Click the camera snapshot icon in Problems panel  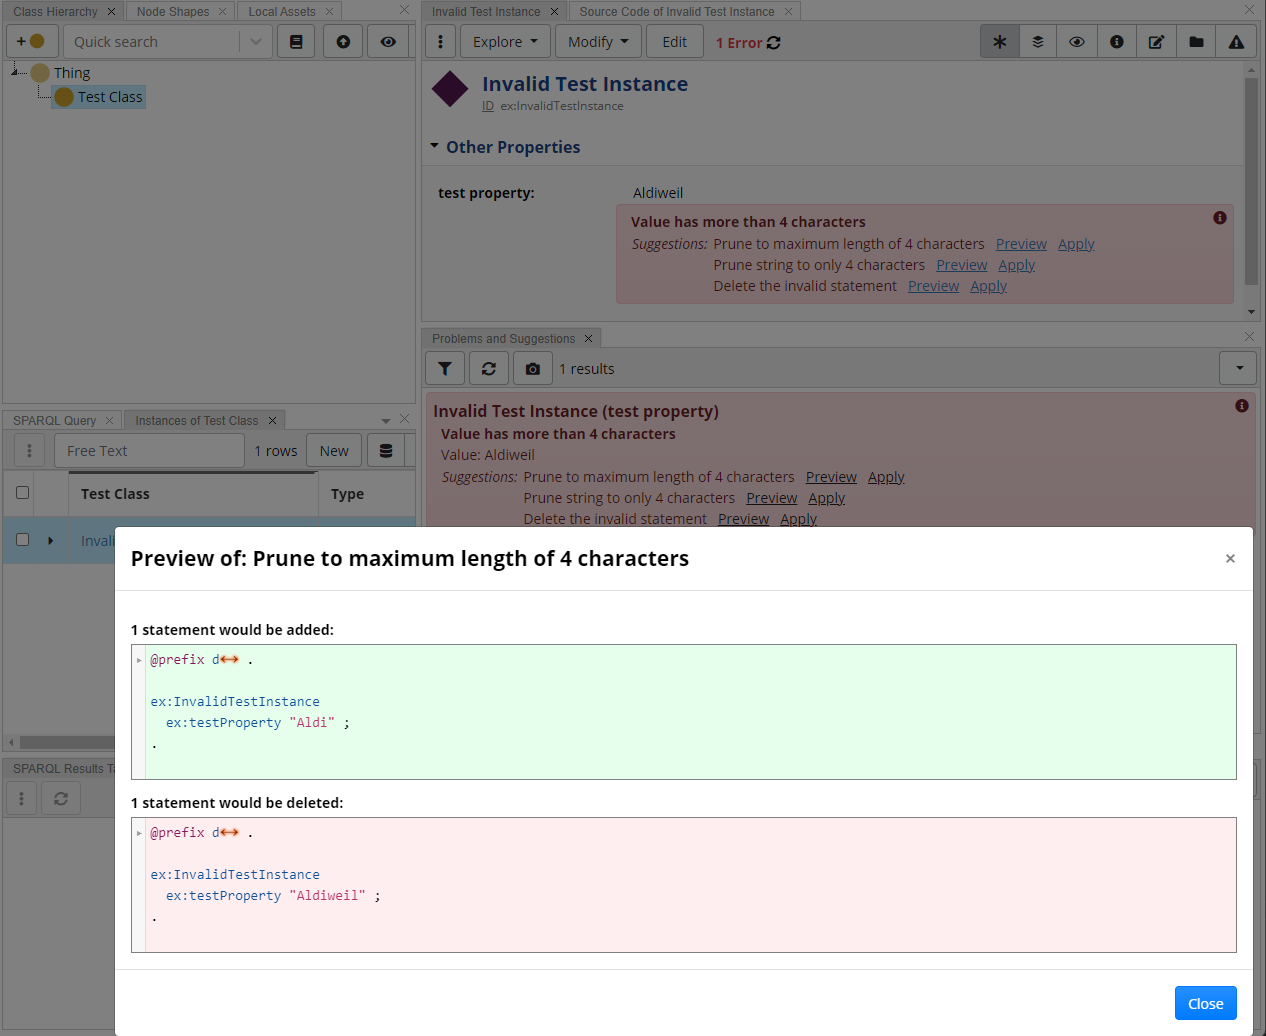[x=532, y=368]
